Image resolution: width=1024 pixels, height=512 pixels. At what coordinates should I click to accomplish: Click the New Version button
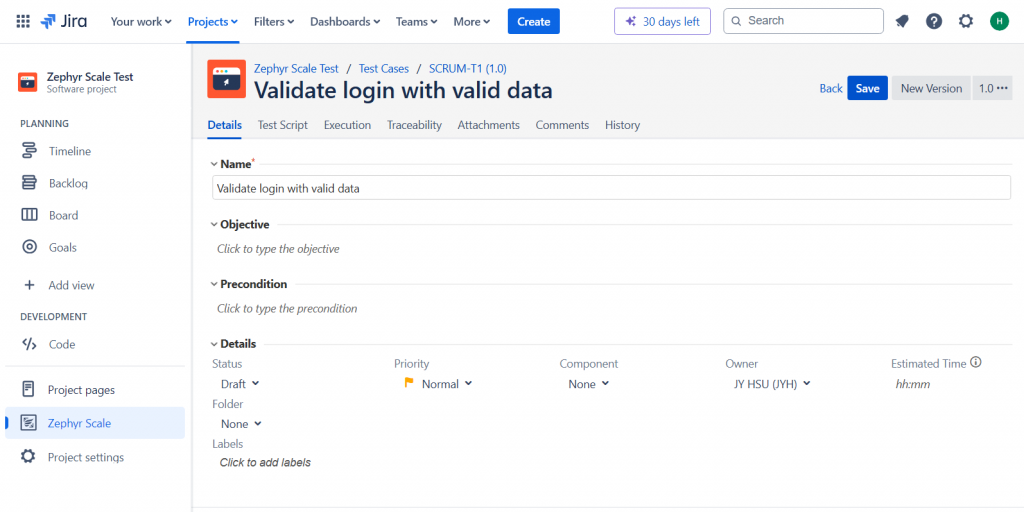point(931,88)
